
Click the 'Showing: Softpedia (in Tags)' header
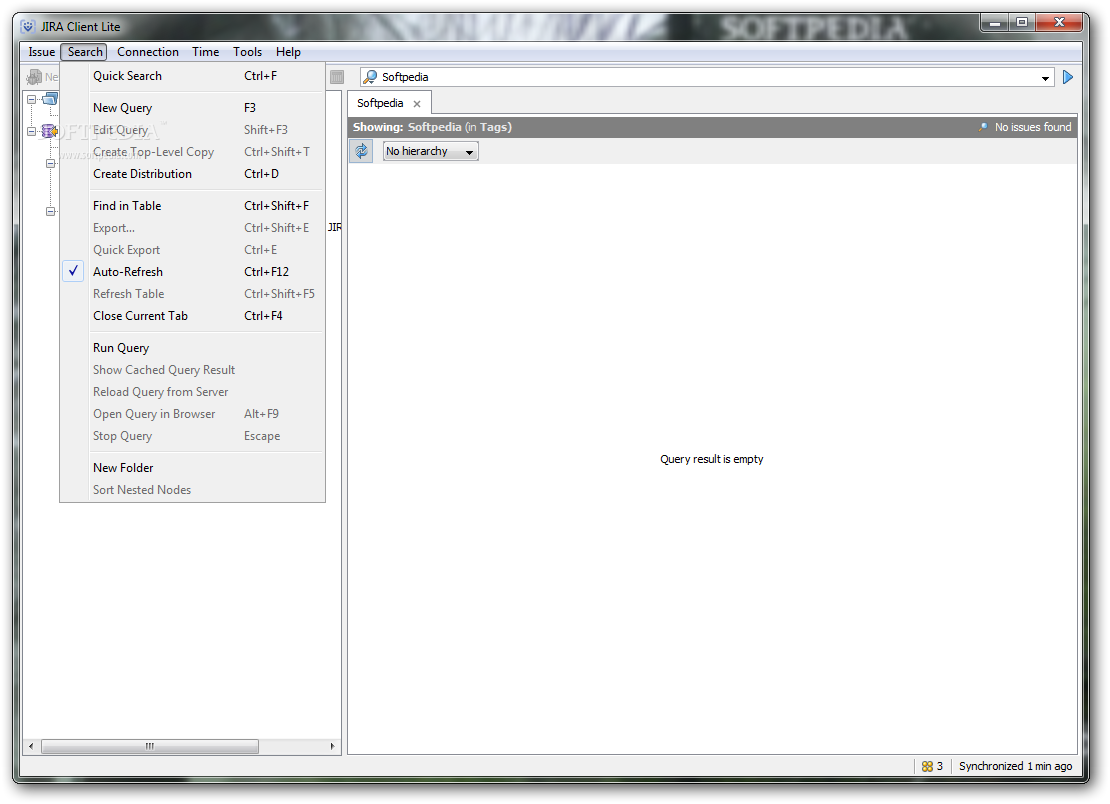pos(432,127)
